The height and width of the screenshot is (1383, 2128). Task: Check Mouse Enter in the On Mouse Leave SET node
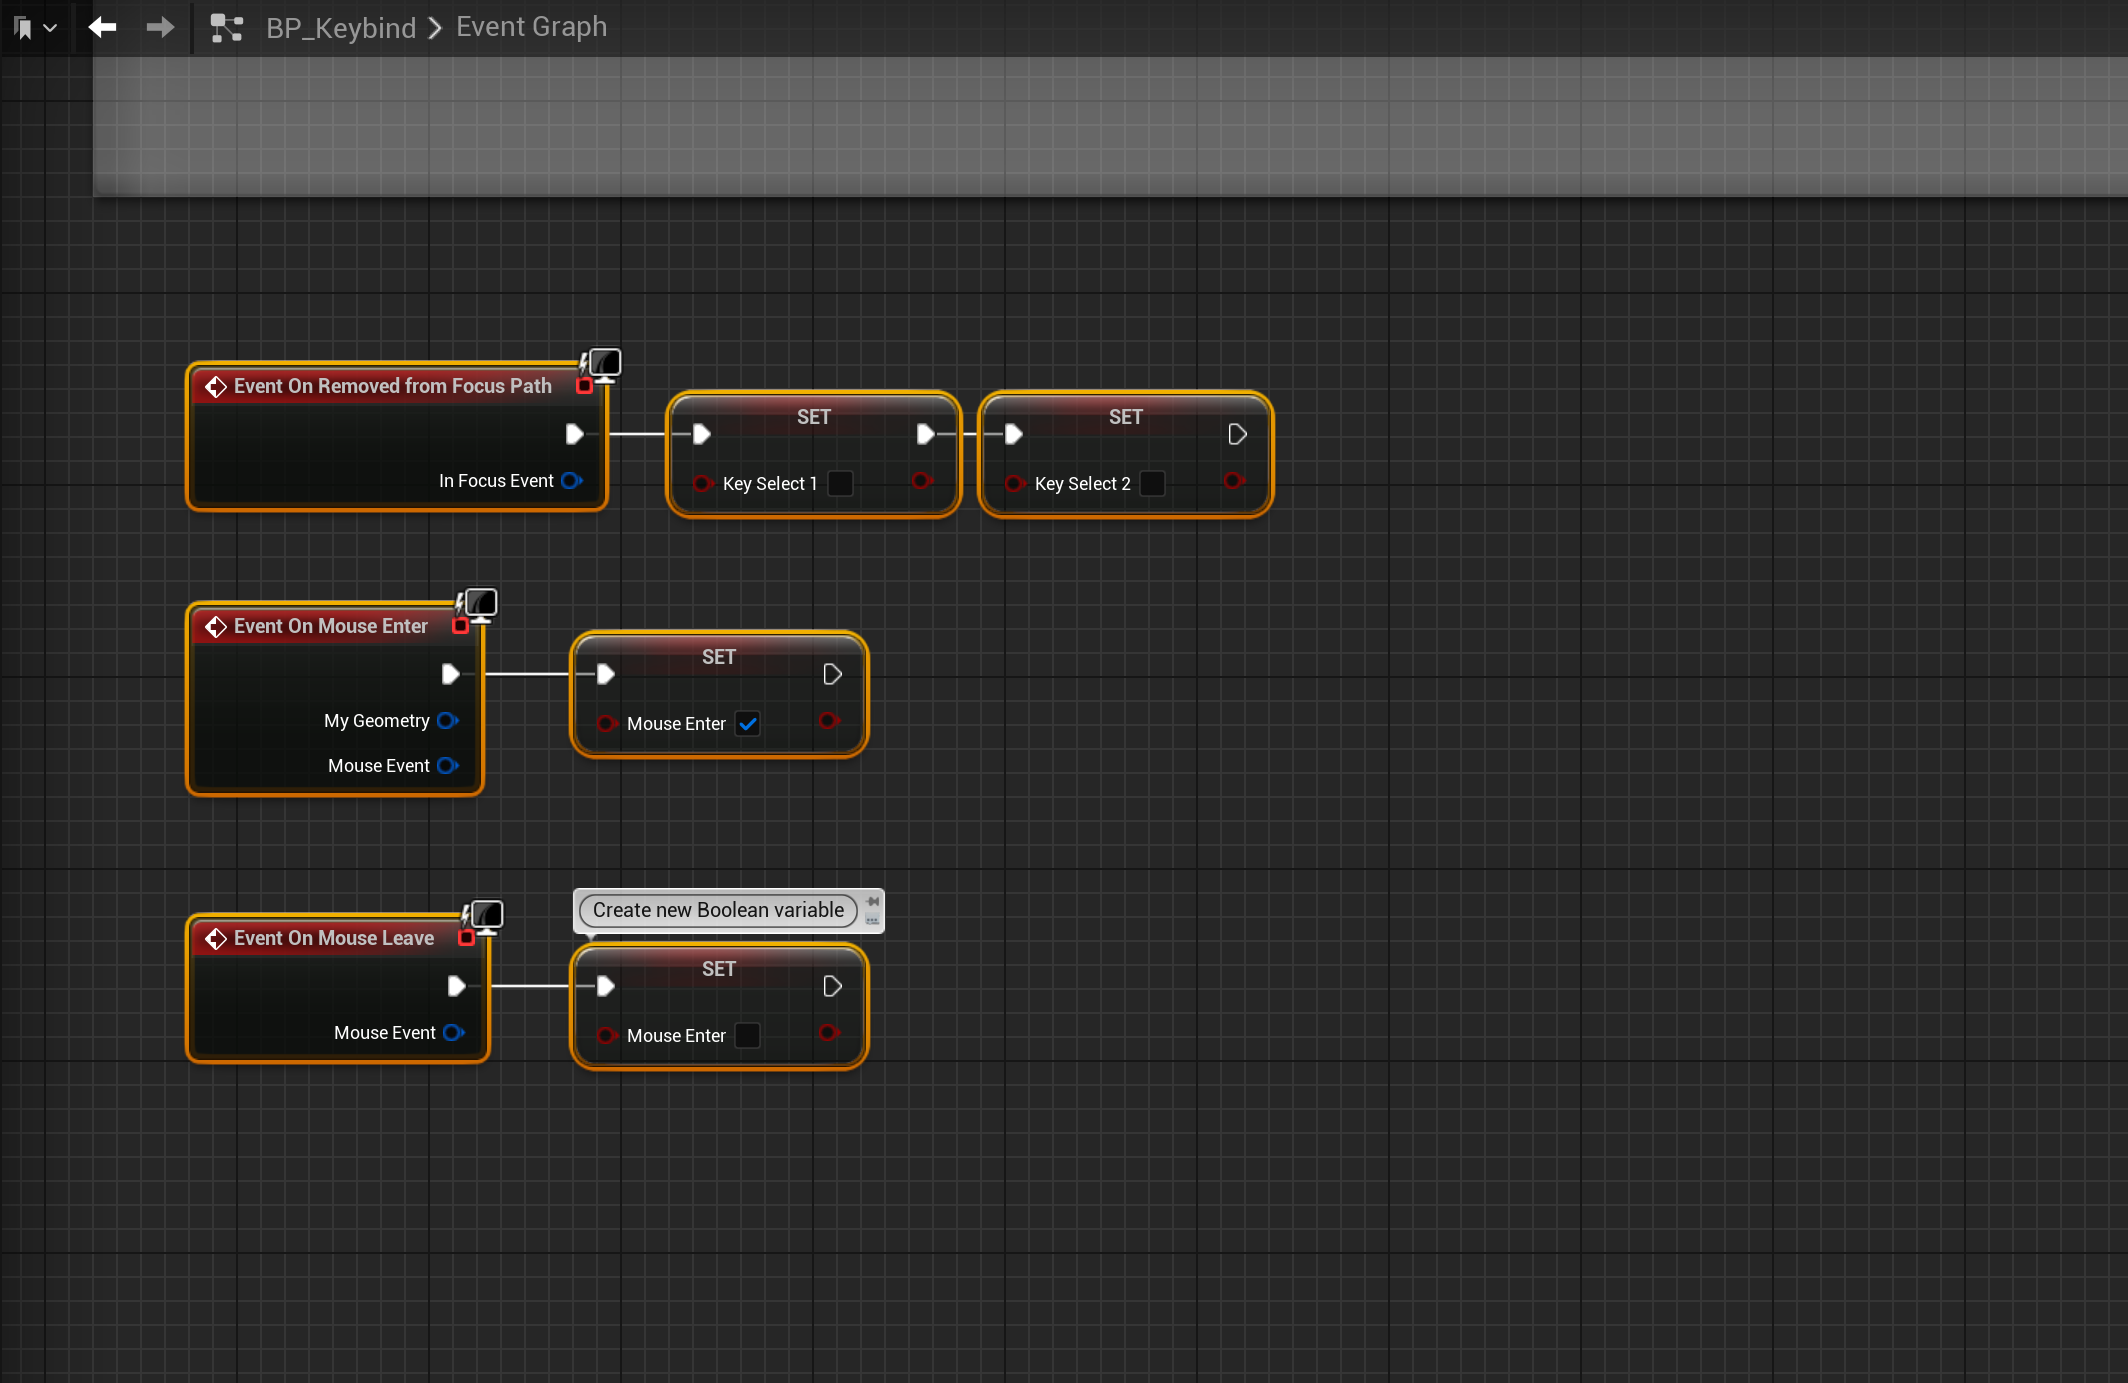[748, 1036]
